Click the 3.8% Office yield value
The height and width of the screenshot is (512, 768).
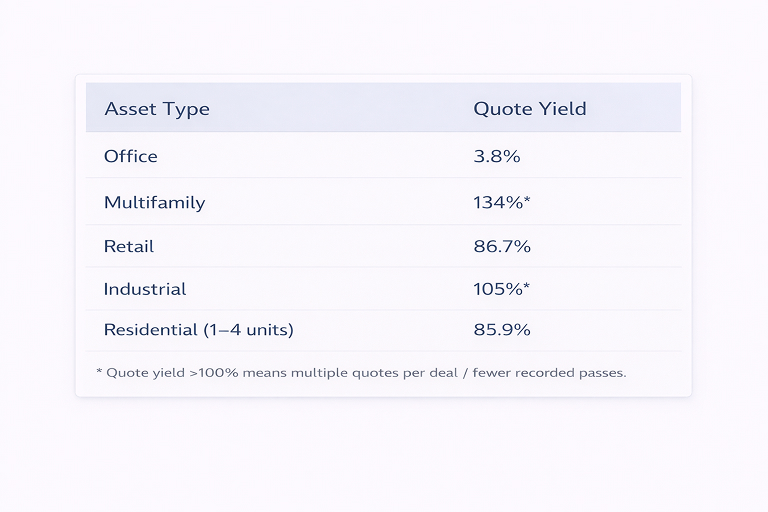(496, 156)
